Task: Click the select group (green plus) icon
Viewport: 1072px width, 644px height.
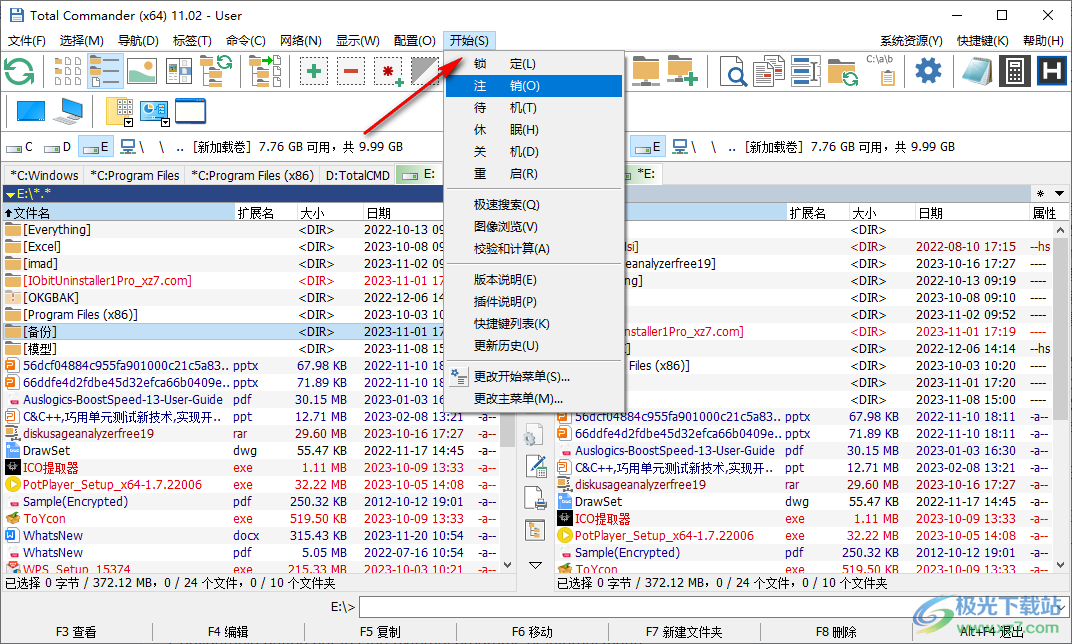Action: pyautogui.click(x=314, y=71)
